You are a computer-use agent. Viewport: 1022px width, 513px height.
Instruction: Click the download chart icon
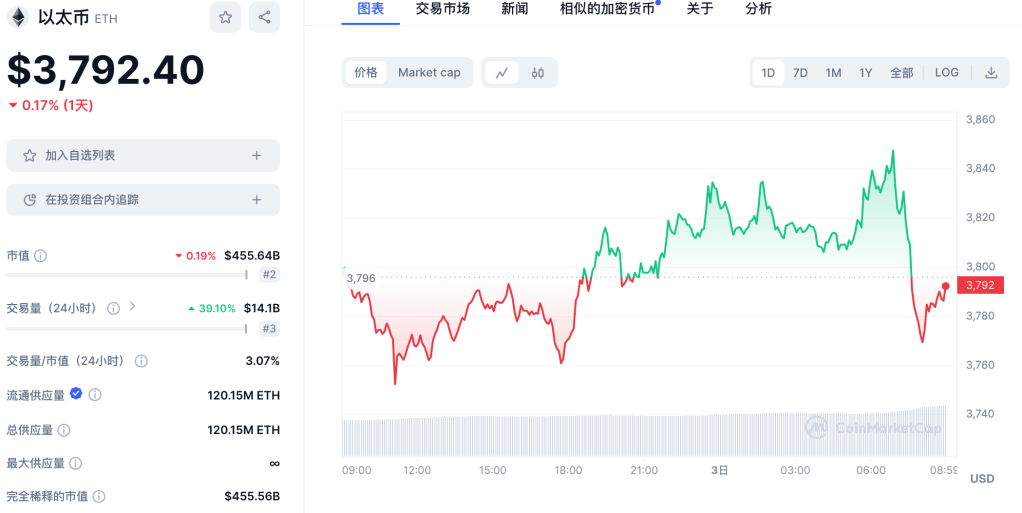pos(991,72)
